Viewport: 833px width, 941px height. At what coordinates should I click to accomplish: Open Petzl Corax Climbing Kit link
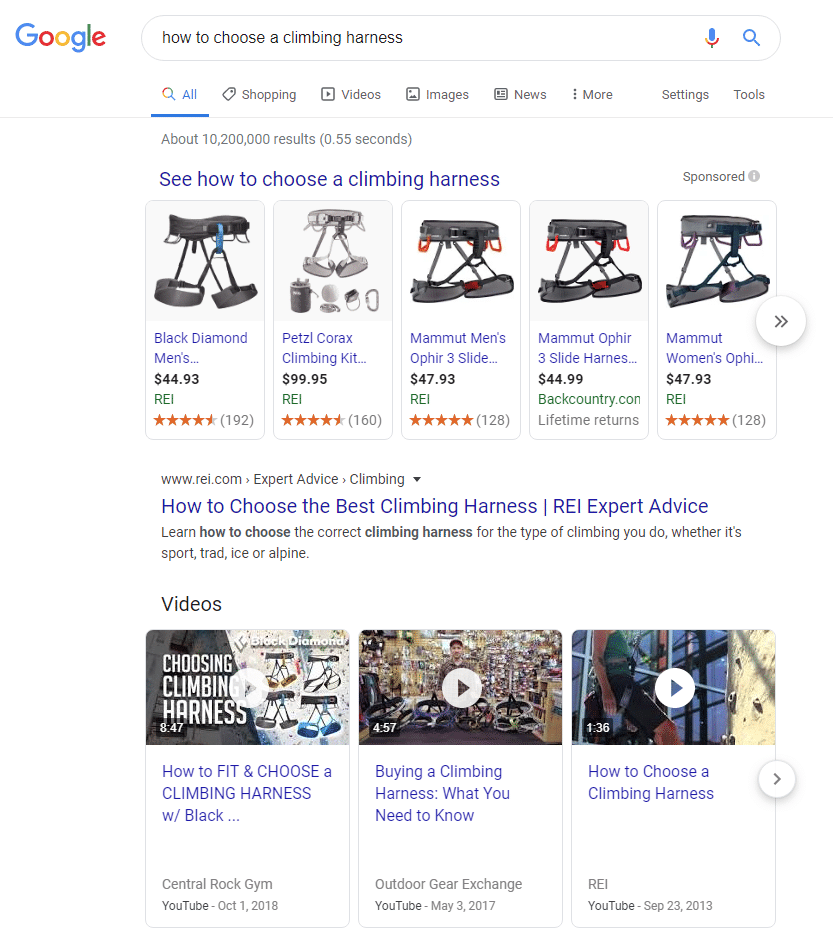(324, 348)
